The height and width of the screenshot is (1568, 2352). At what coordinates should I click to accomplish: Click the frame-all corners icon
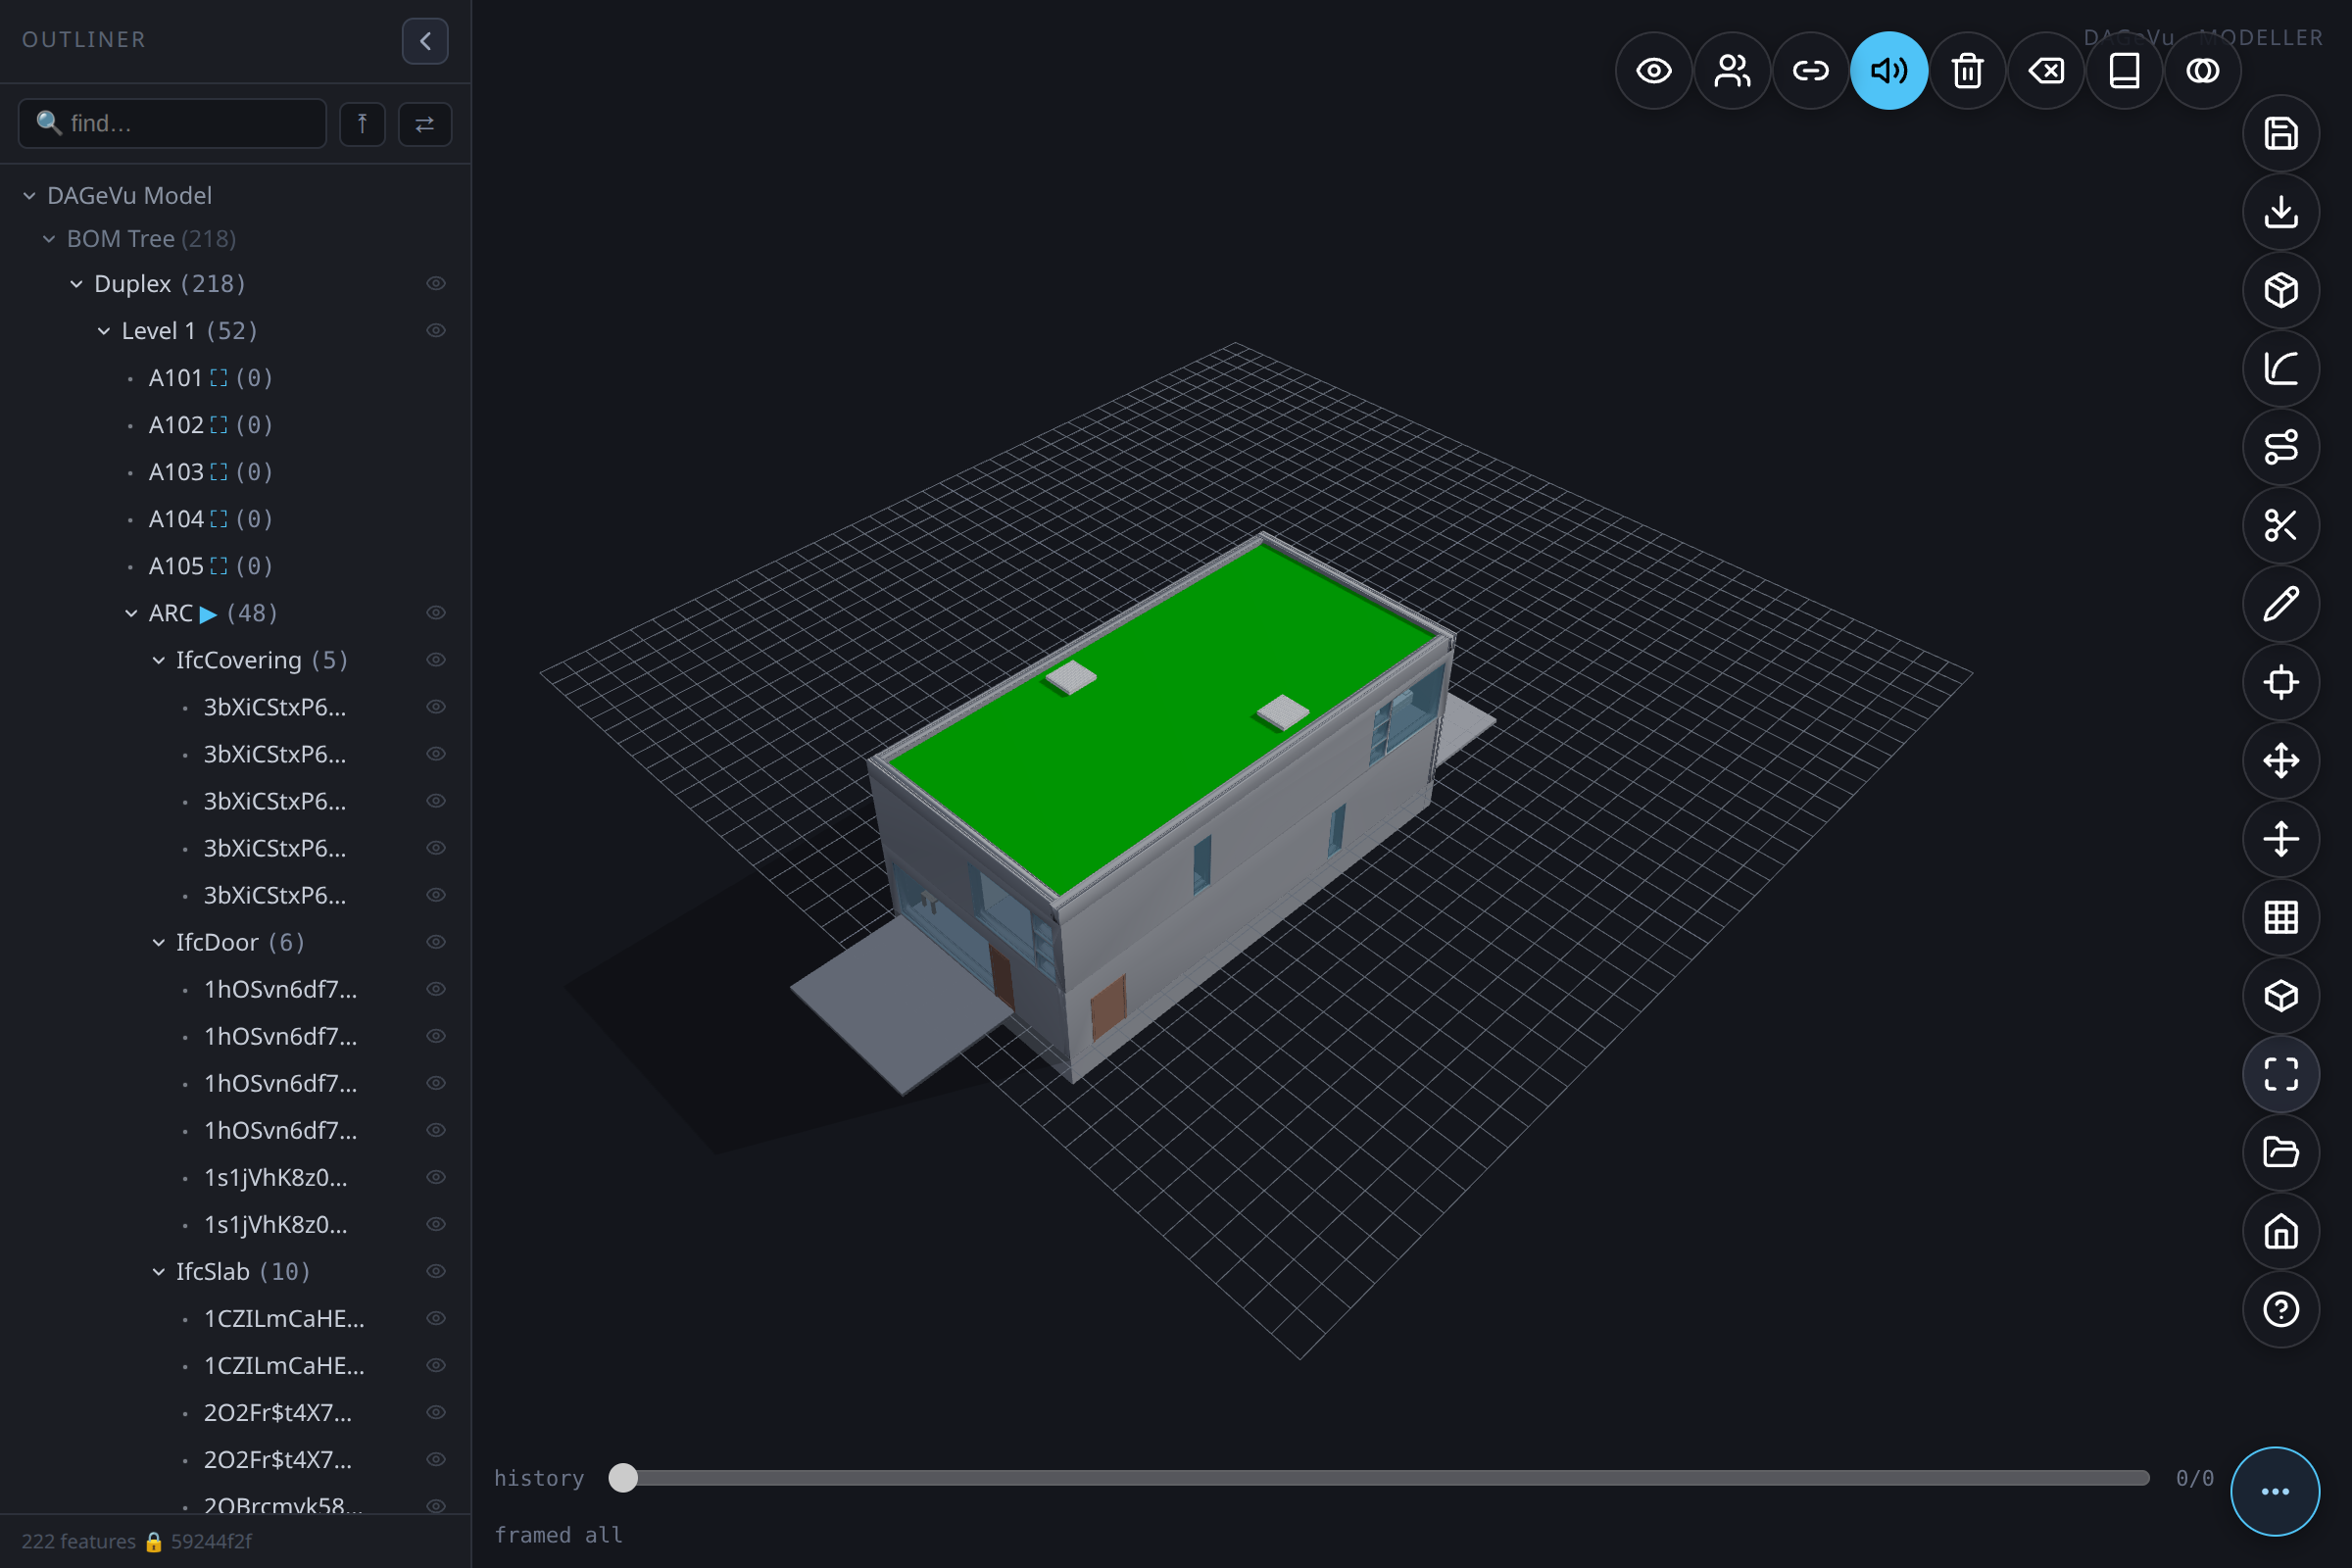2281,1075
